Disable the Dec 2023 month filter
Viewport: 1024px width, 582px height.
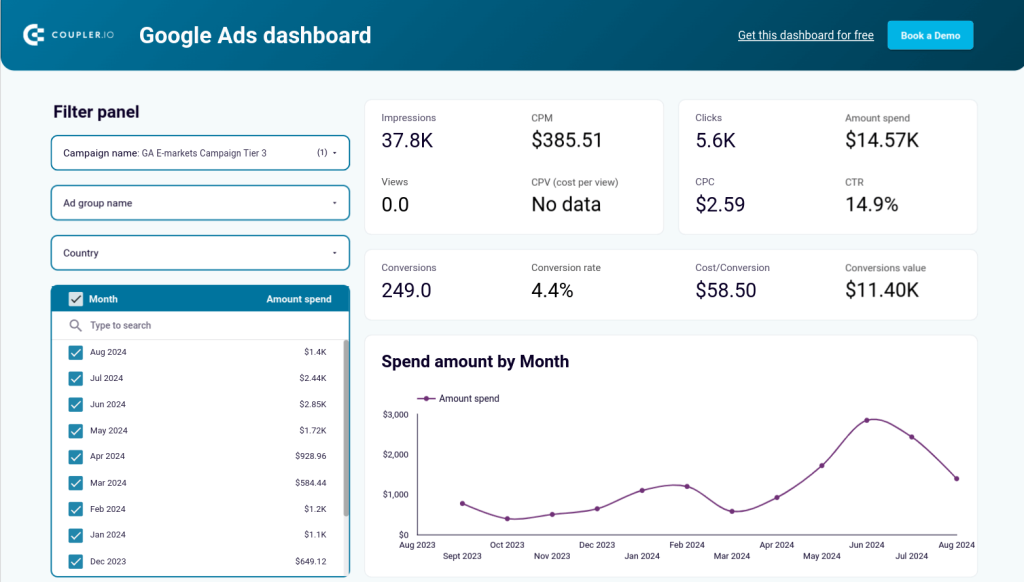point(75,561)
